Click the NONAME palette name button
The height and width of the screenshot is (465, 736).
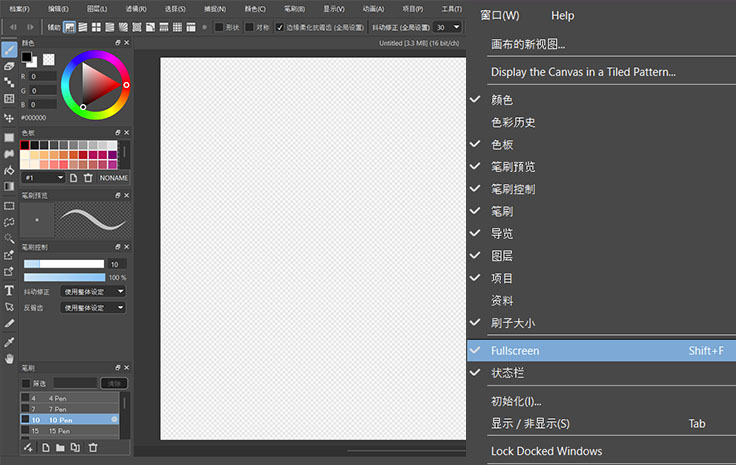click(114, 178)
